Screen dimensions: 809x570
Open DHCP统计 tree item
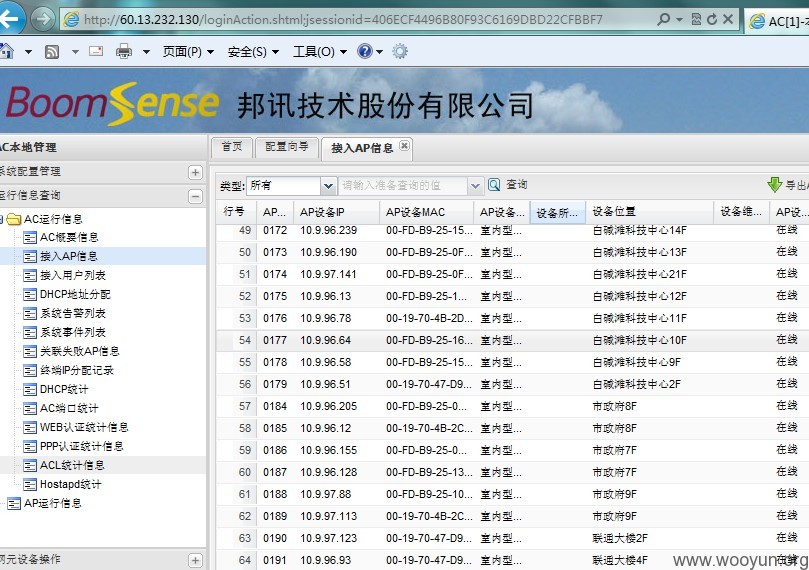(64, 389)
